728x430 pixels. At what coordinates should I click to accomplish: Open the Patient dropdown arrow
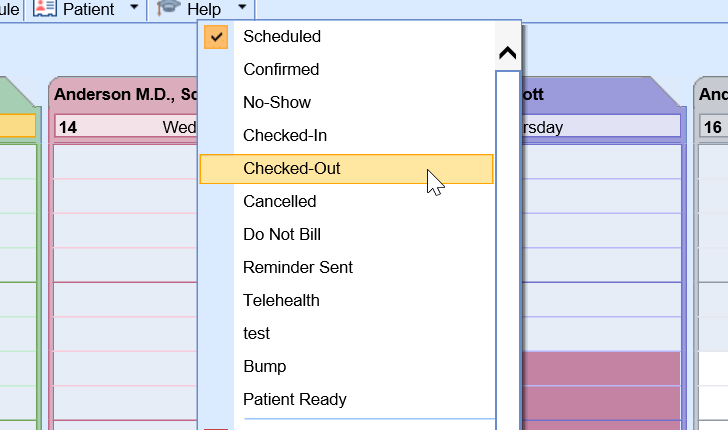pyautogui.click(x=135, y=9)
